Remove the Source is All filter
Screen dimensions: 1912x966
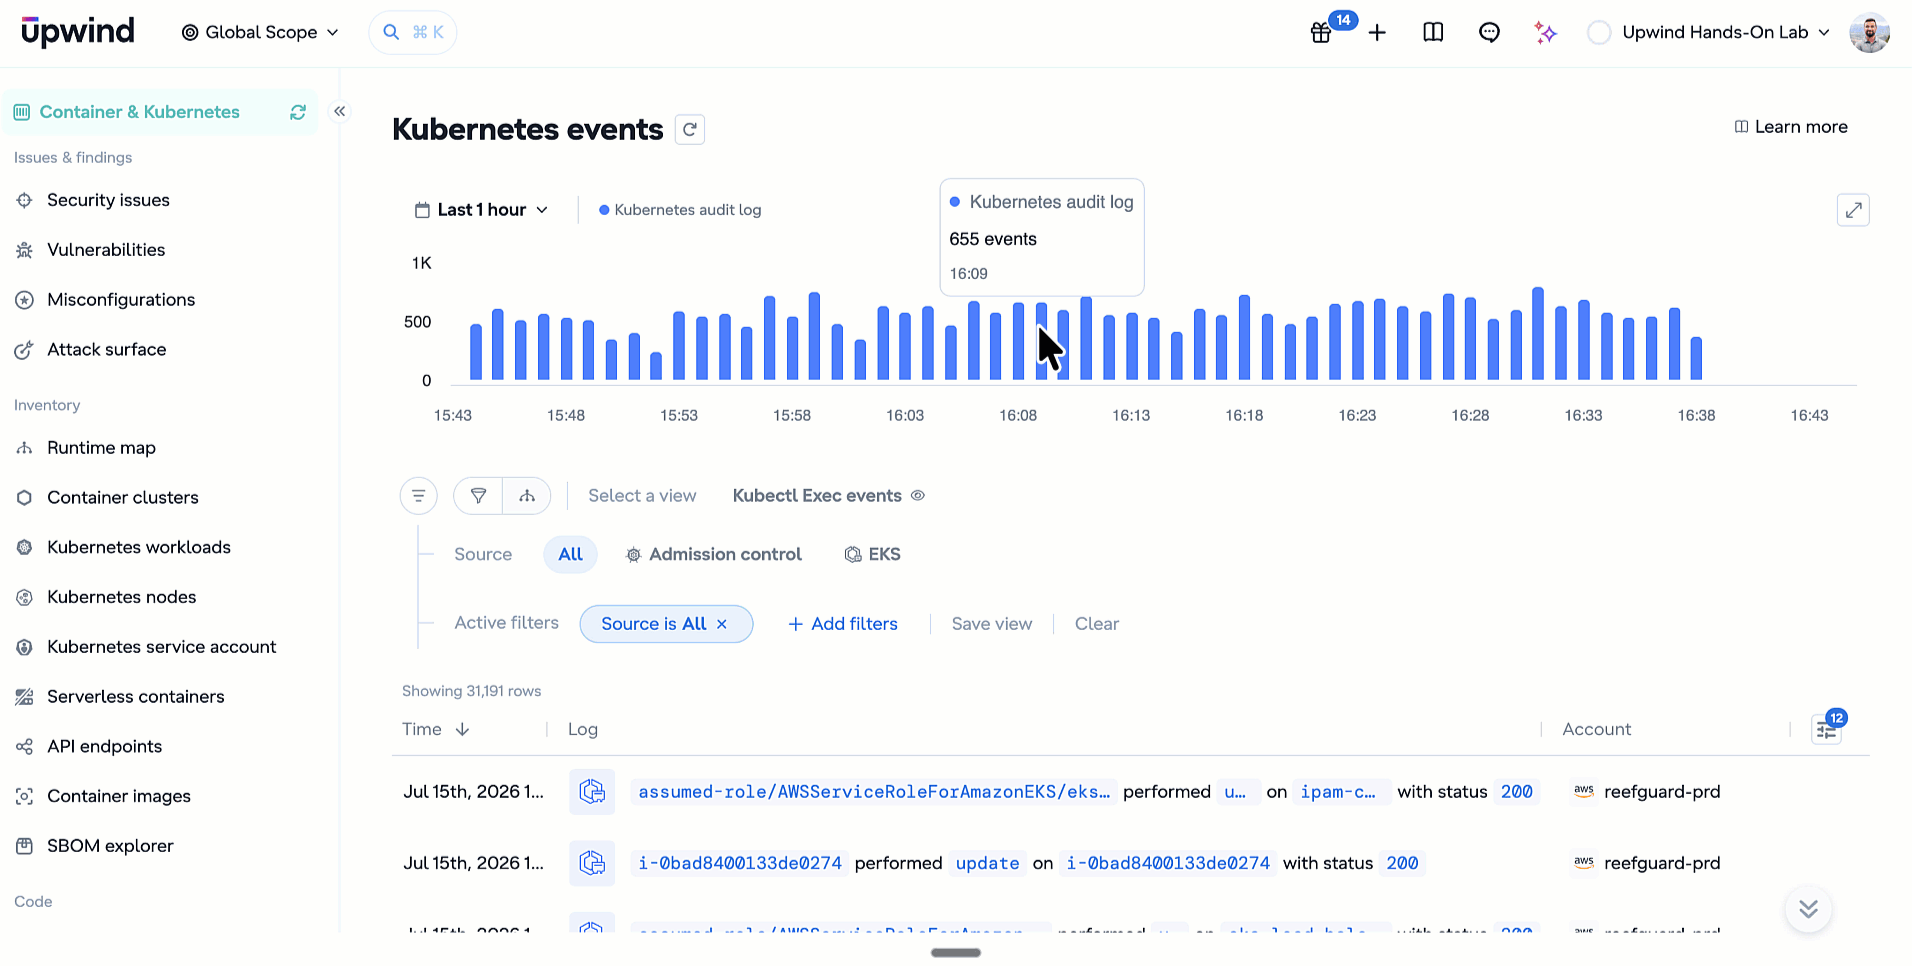pyautogui.click(x=722, y=624)
